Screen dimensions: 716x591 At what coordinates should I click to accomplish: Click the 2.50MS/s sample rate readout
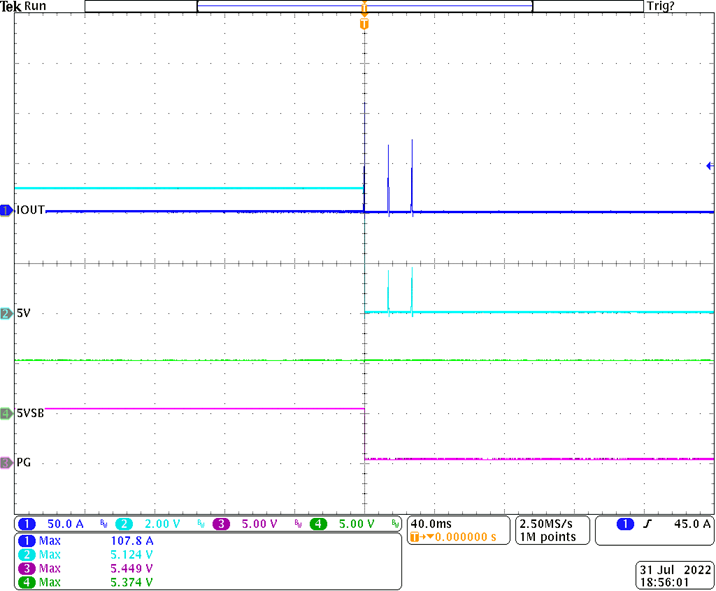pos(546,524)
